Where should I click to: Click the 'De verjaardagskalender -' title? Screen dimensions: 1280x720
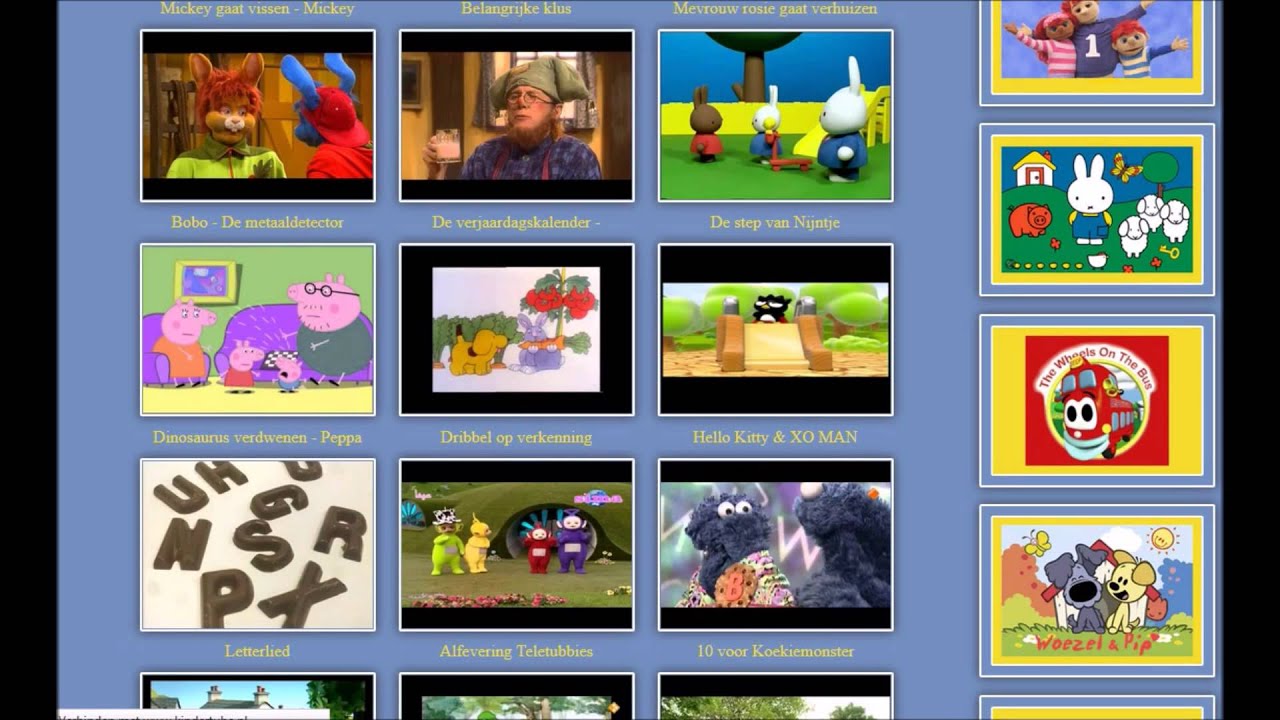click(x=516, y=222)
